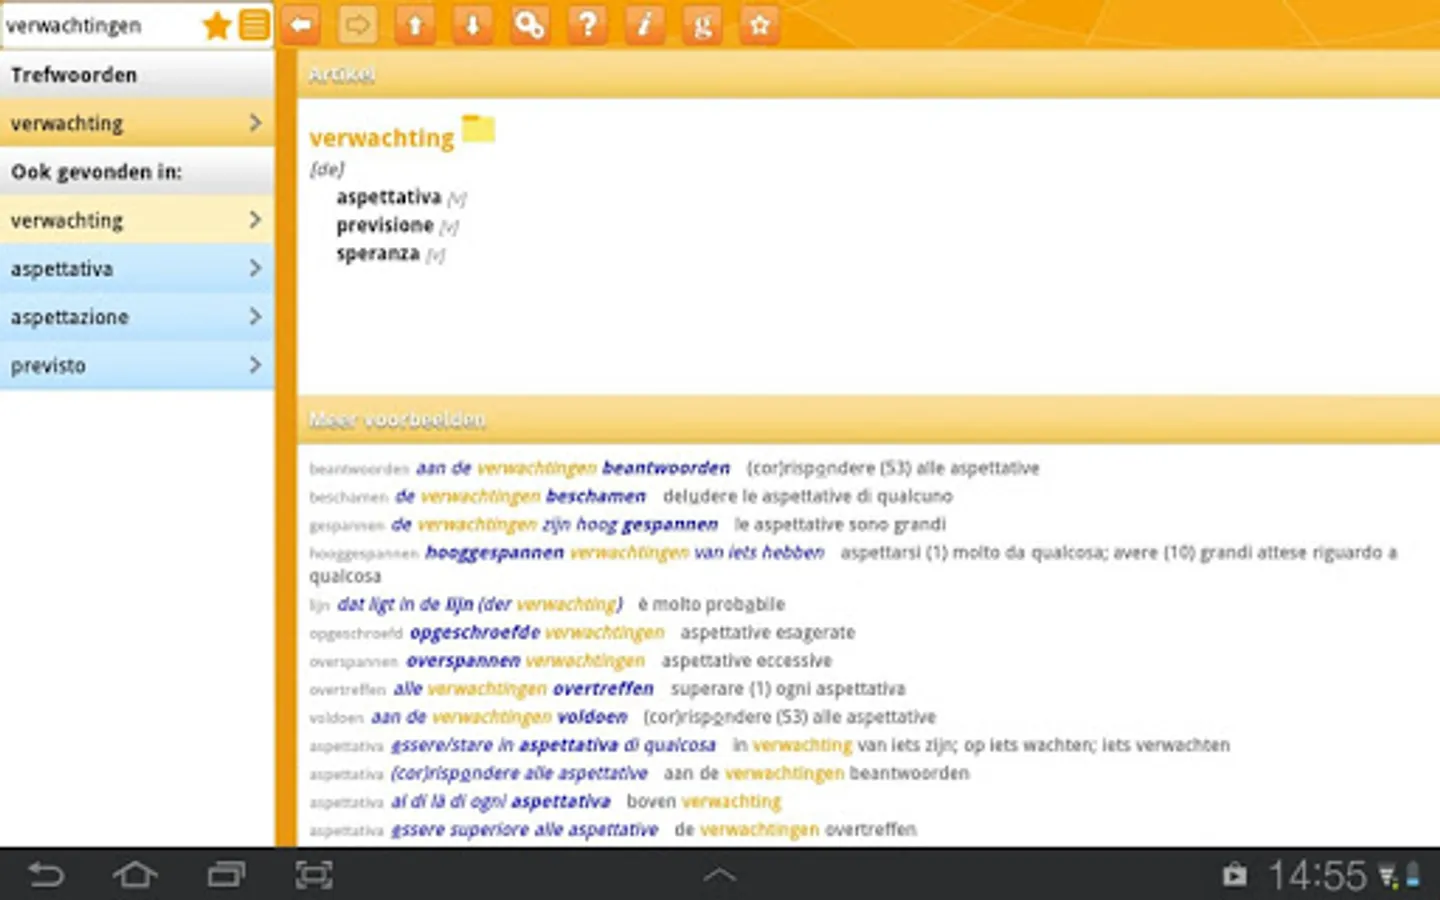Open example 'aan de verwachtingen beantwoorden'
This screenshot has width=1440, height=900.
573,468
